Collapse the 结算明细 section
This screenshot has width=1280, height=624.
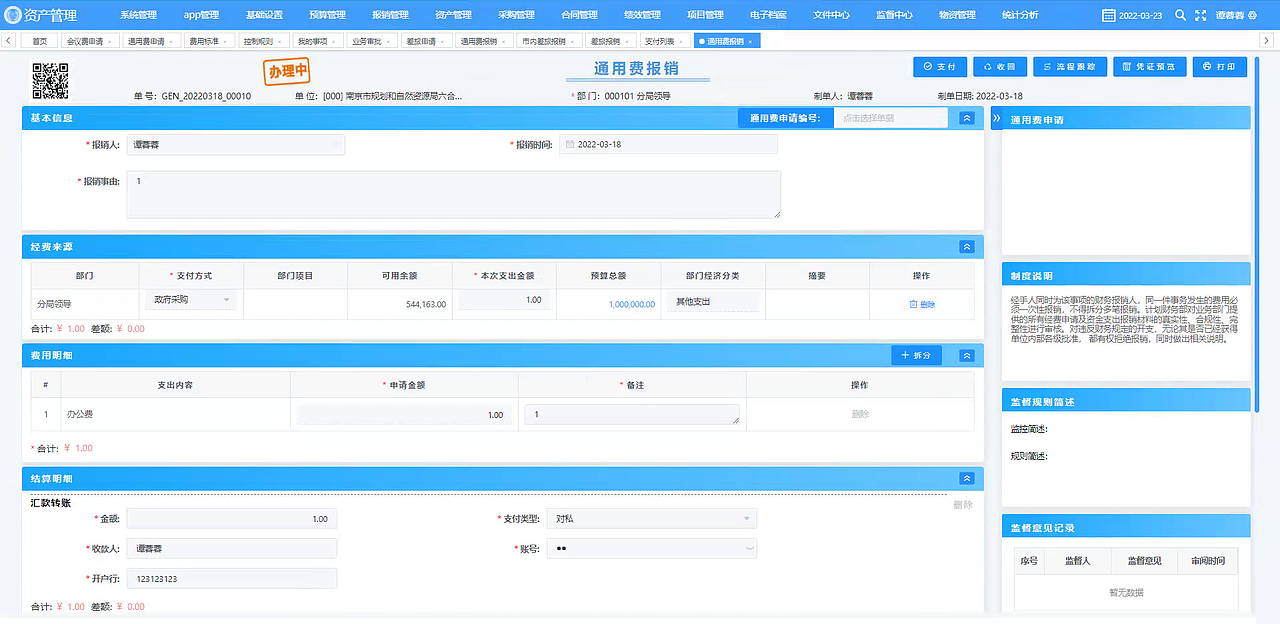(967, 479)
